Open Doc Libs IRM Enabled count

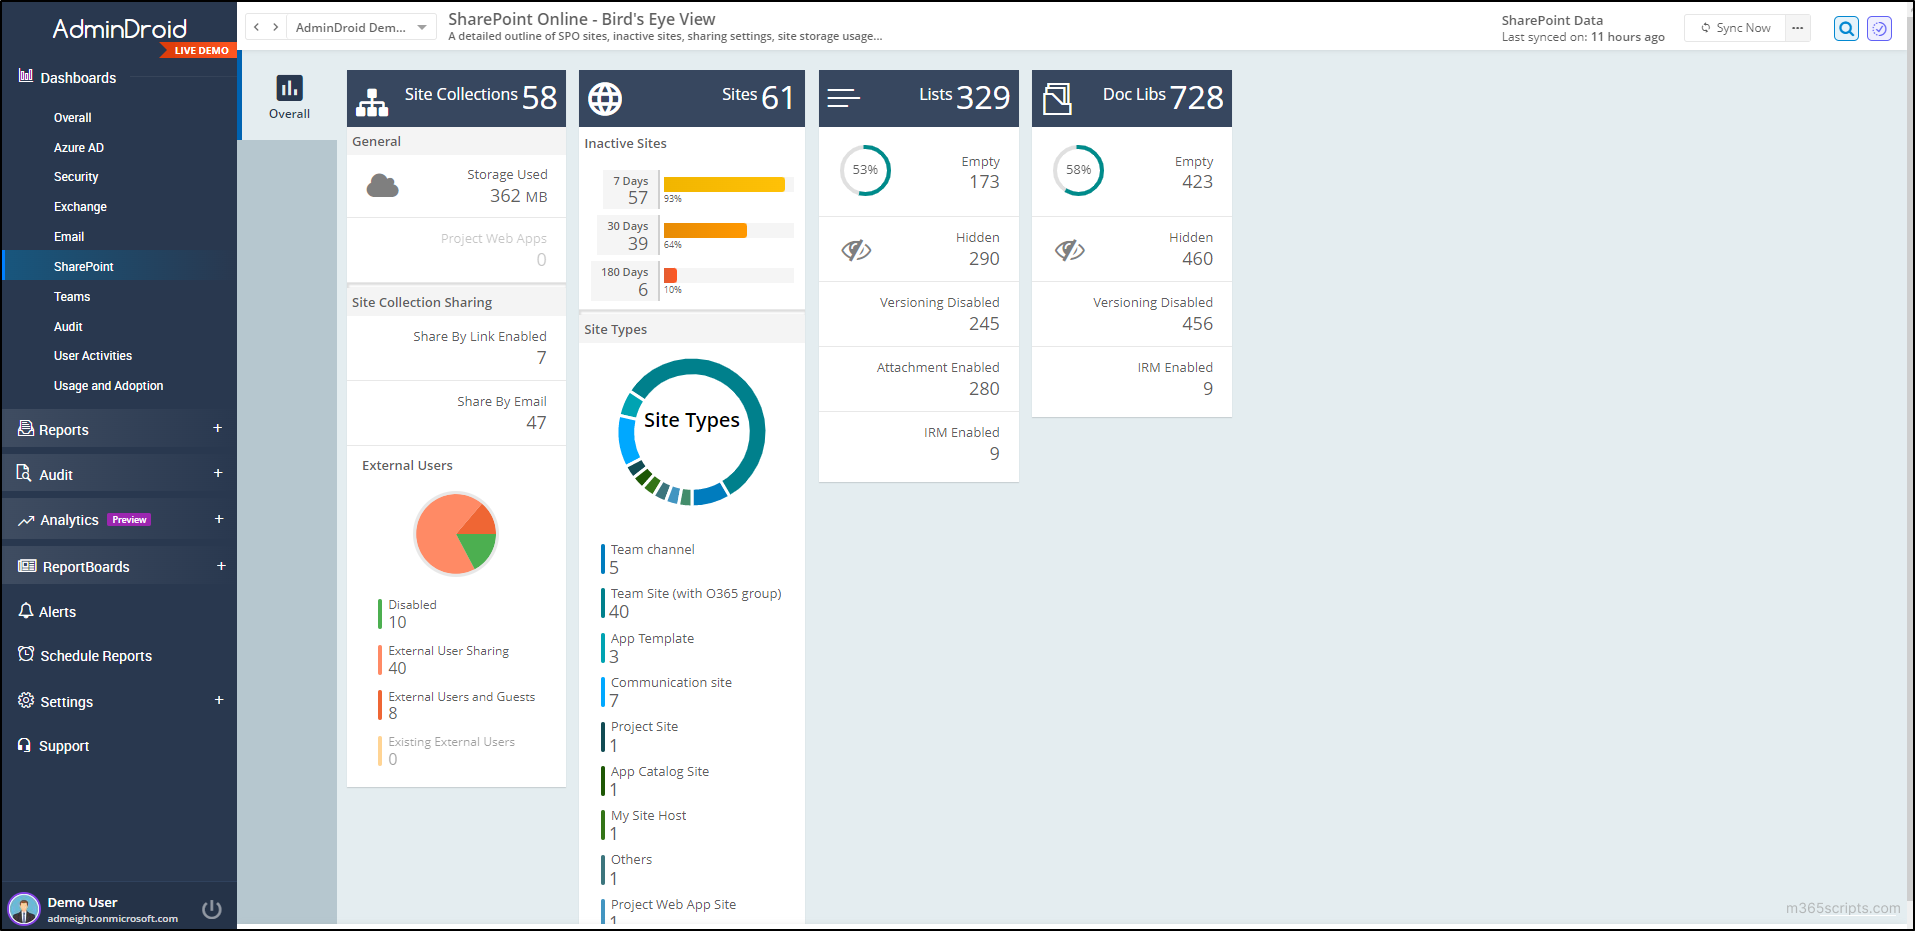pos(1208,389)
